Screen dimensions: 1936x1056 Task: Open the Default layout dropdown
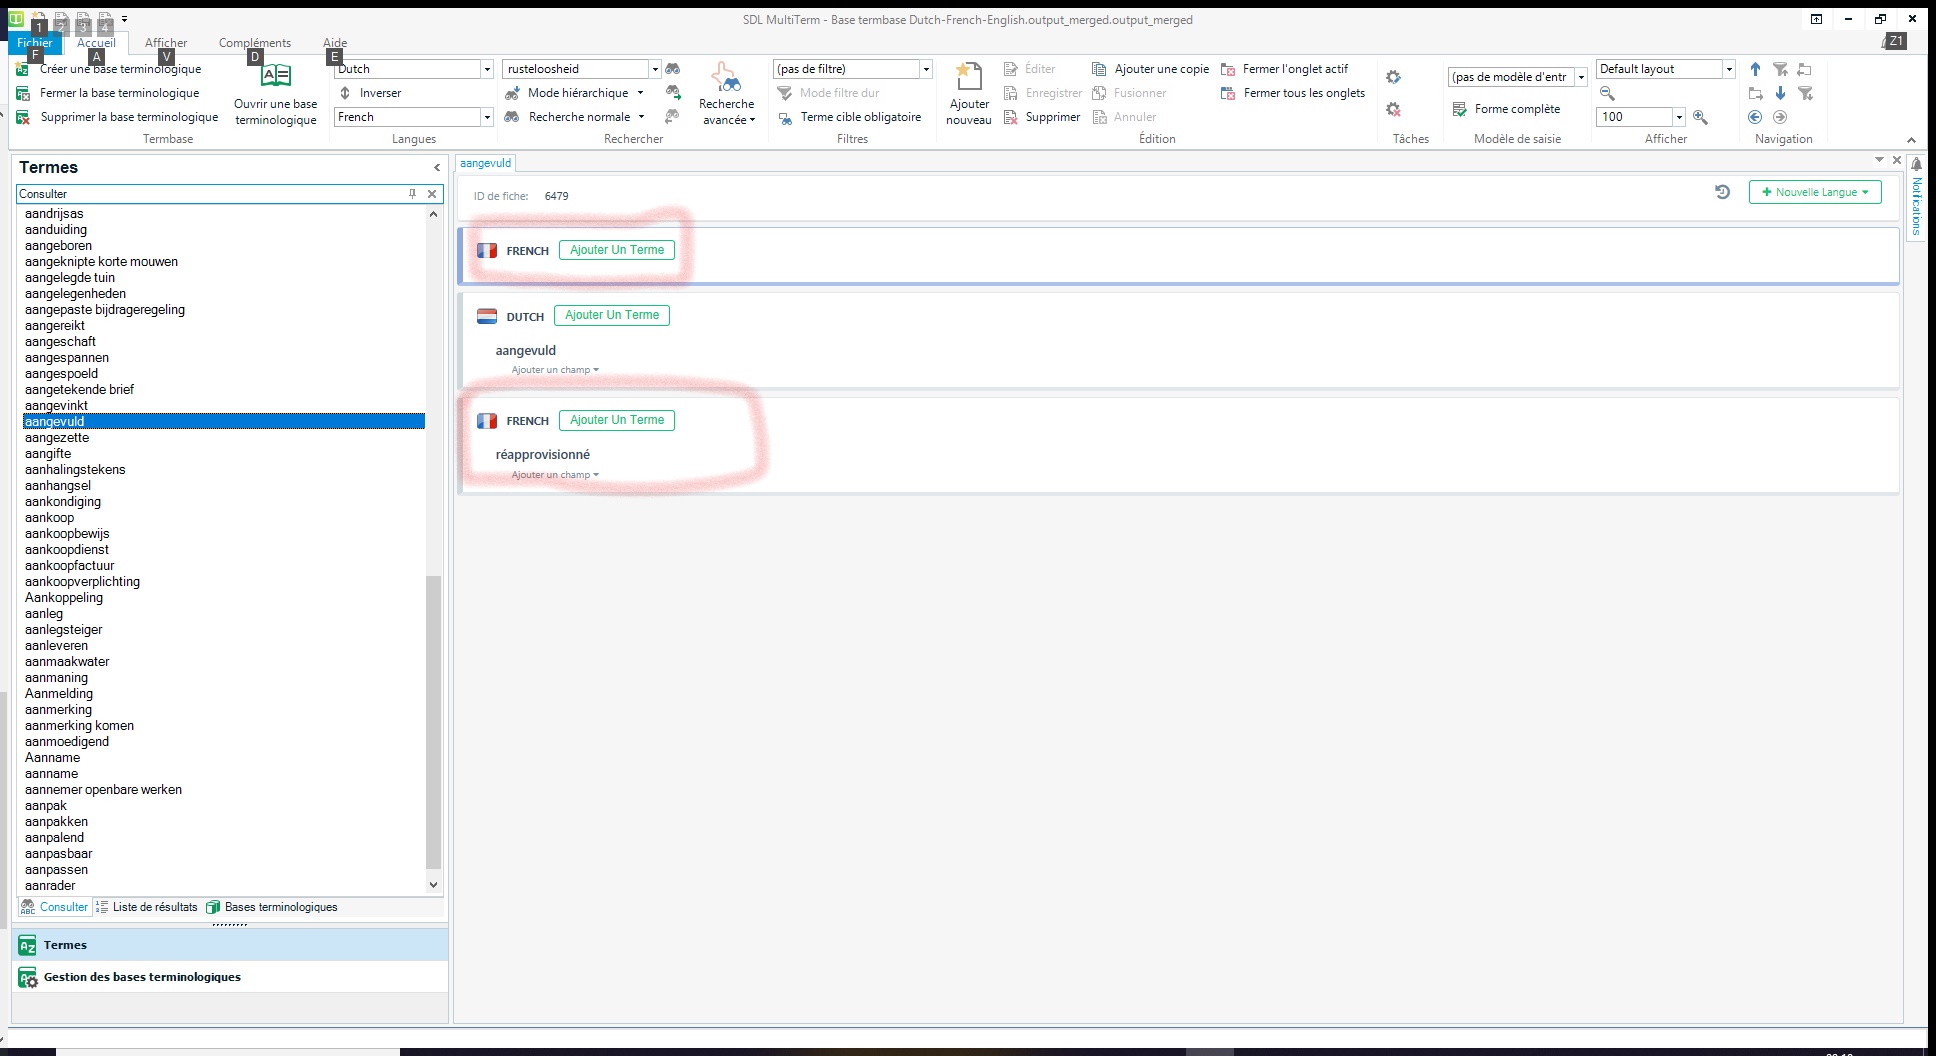(x=1729, y=69)
